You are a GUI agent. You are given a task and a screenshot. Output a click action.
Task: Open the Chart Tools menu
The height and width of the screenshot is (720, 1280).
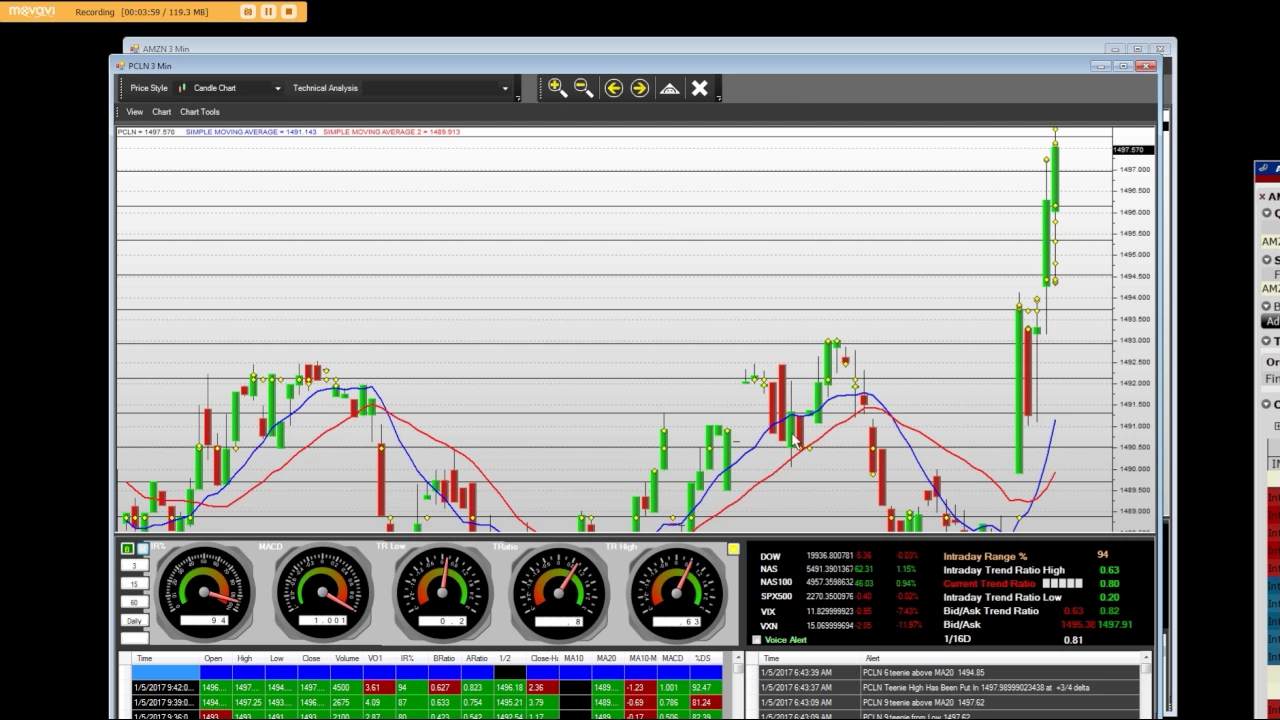pyautogui.click(x=199, y=112)
